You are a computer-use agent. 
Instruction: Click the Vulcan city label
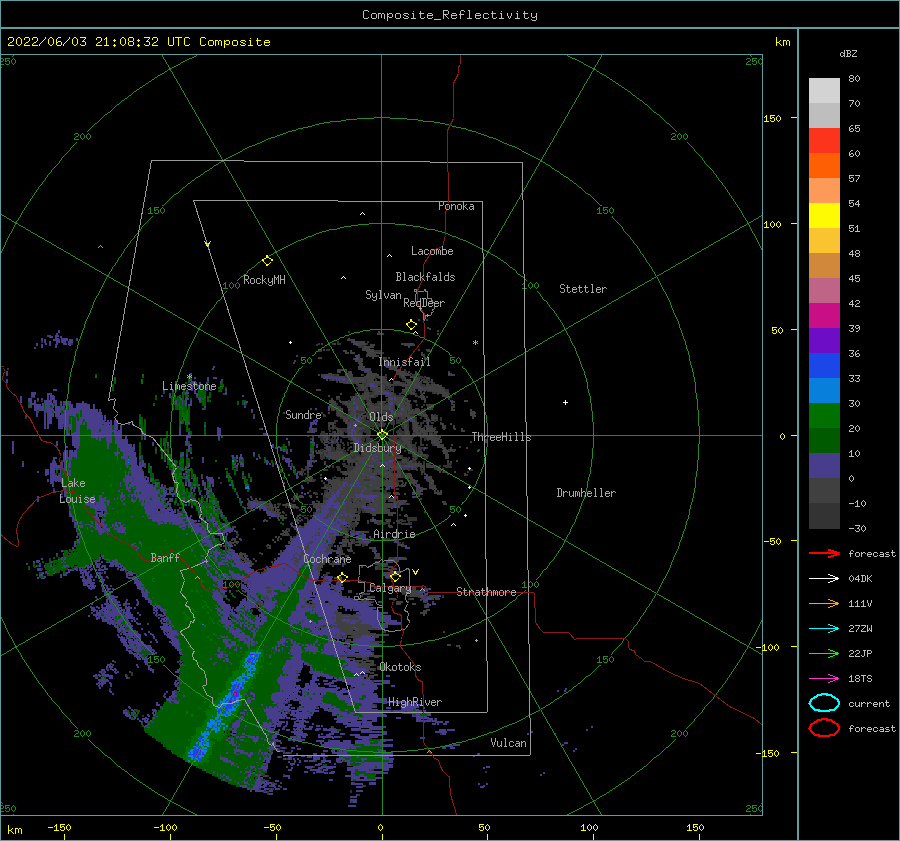(508, 743)
